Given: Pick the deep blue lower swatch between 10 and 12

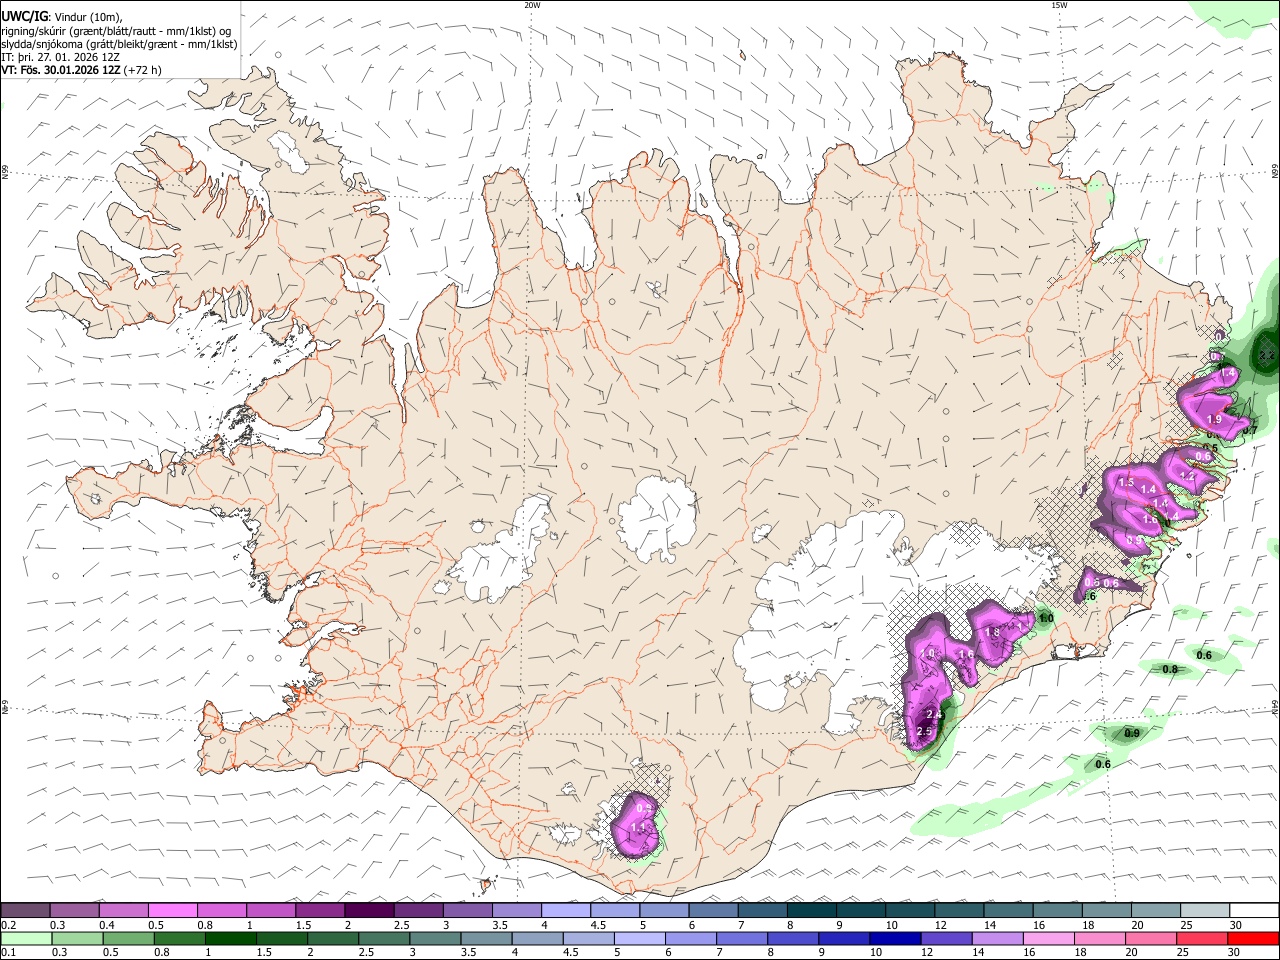Looking at the screenshot, I should pyautogui.click(x=894, y=938).
